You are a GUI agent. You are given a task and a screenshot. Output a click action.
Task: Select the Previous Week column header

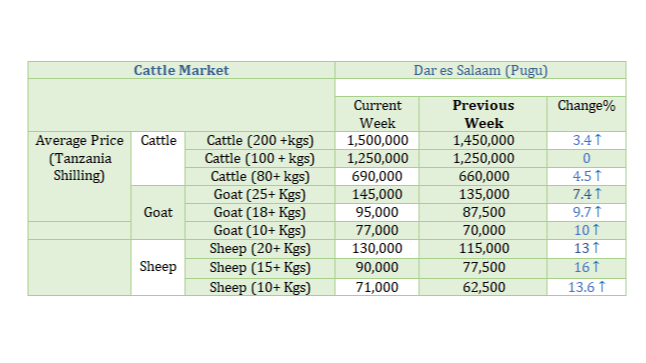point(483,114)
